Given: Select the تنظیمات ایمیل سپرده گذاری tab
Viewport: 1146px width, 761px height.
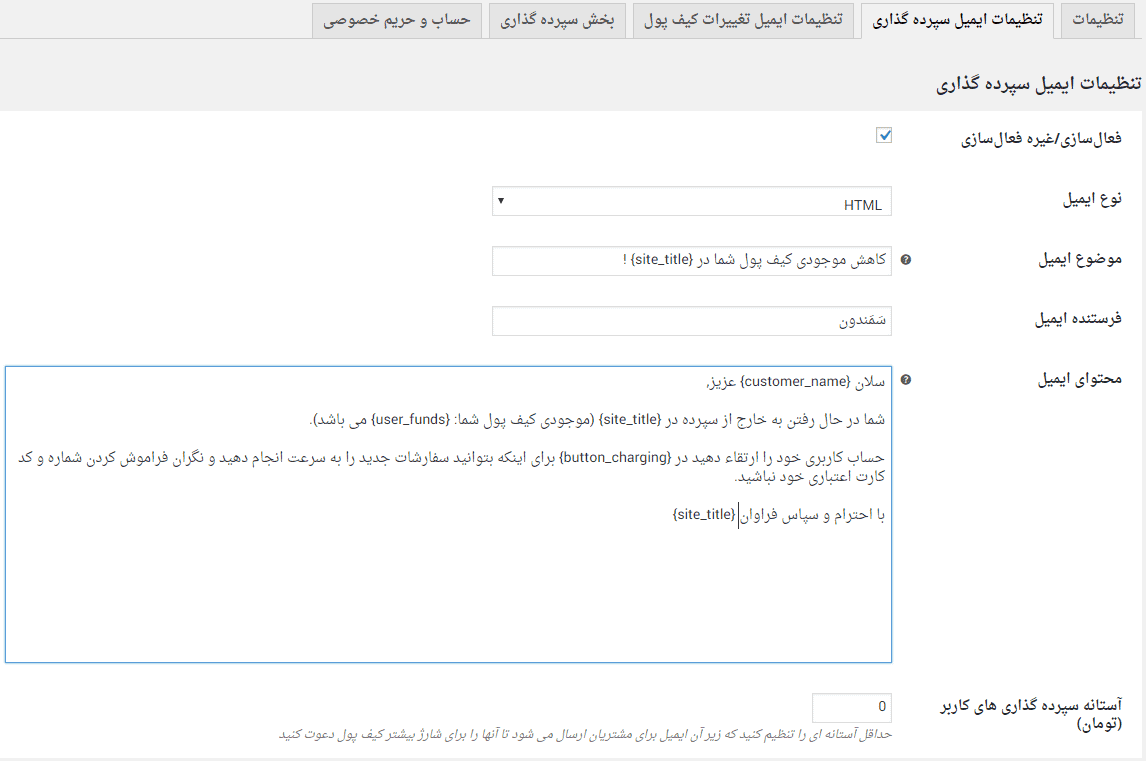Looking at the screenshot, I should tap(957, 20).
